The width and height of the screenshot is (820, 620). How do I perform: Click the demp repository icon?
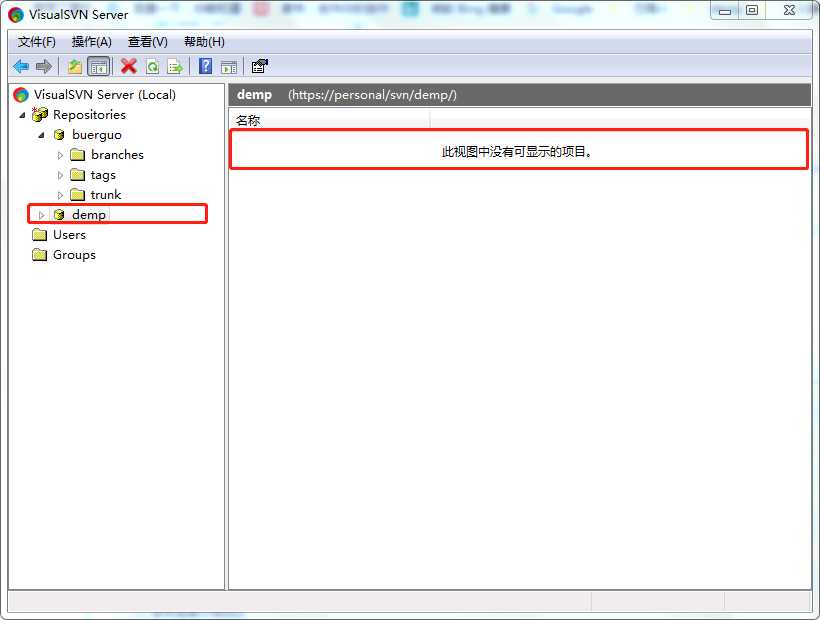tap(59, 214)
